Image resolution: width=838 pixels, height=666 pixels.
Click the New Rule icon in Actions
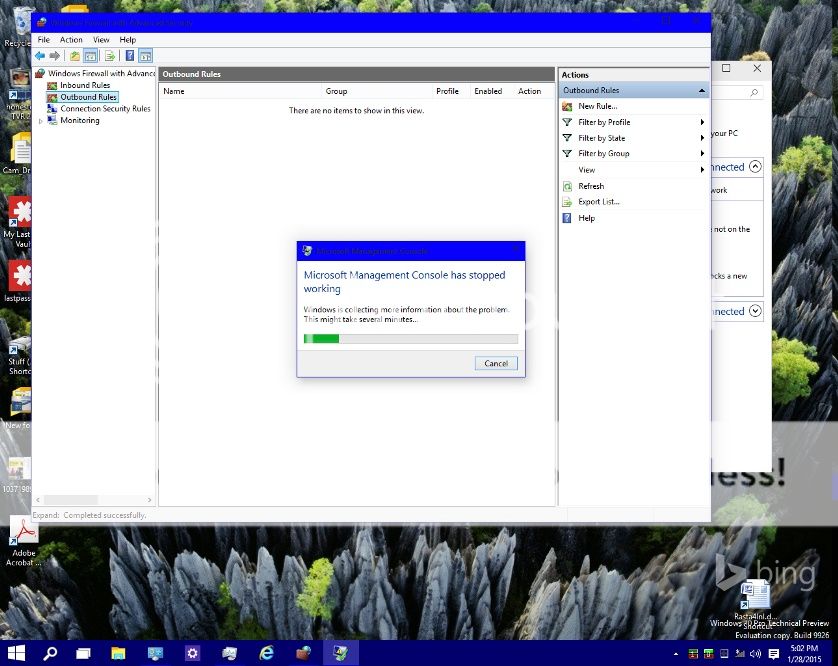(568, 106)
